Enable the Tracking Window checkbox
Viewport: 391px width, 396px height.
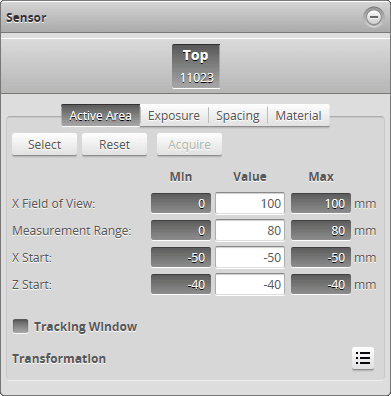[20, 326]
